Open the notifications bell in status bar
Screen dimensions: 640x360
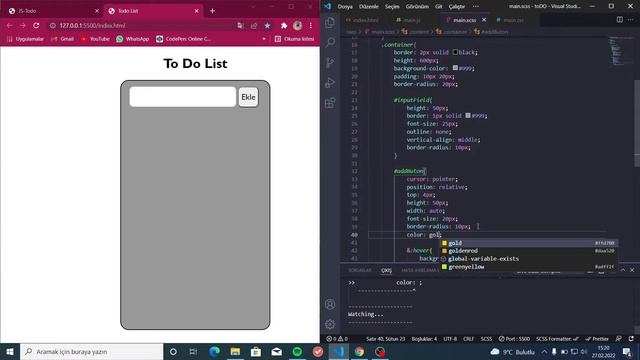click(631, 339)
